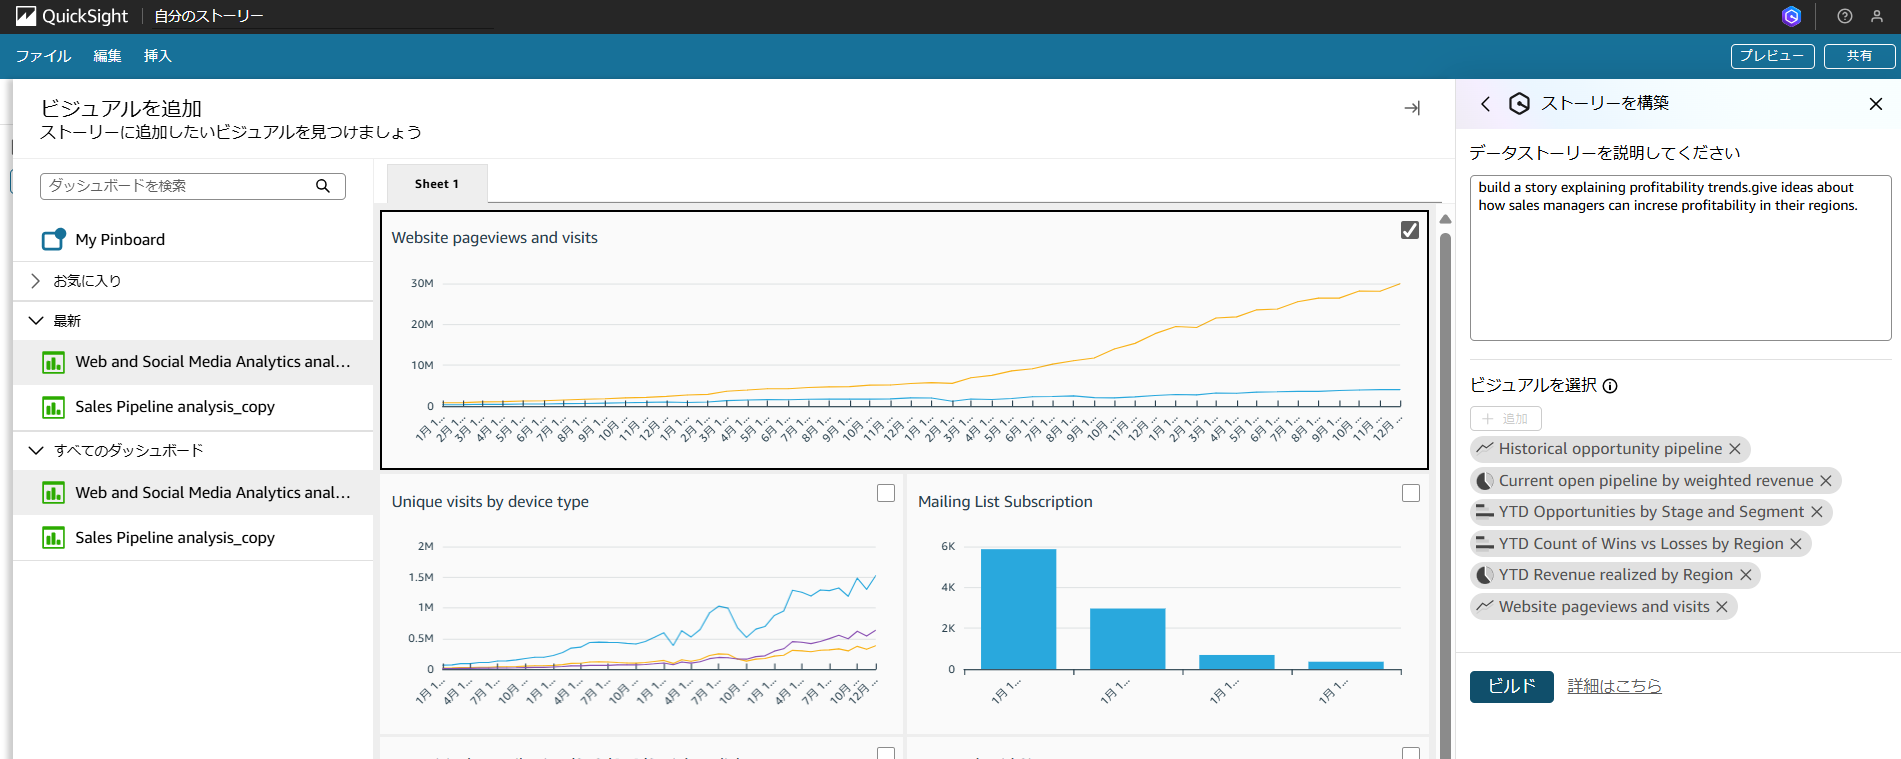Screen dimensions: 1901x759
Task: Click the data story description text box
Action: click(x=1680, y=258)
